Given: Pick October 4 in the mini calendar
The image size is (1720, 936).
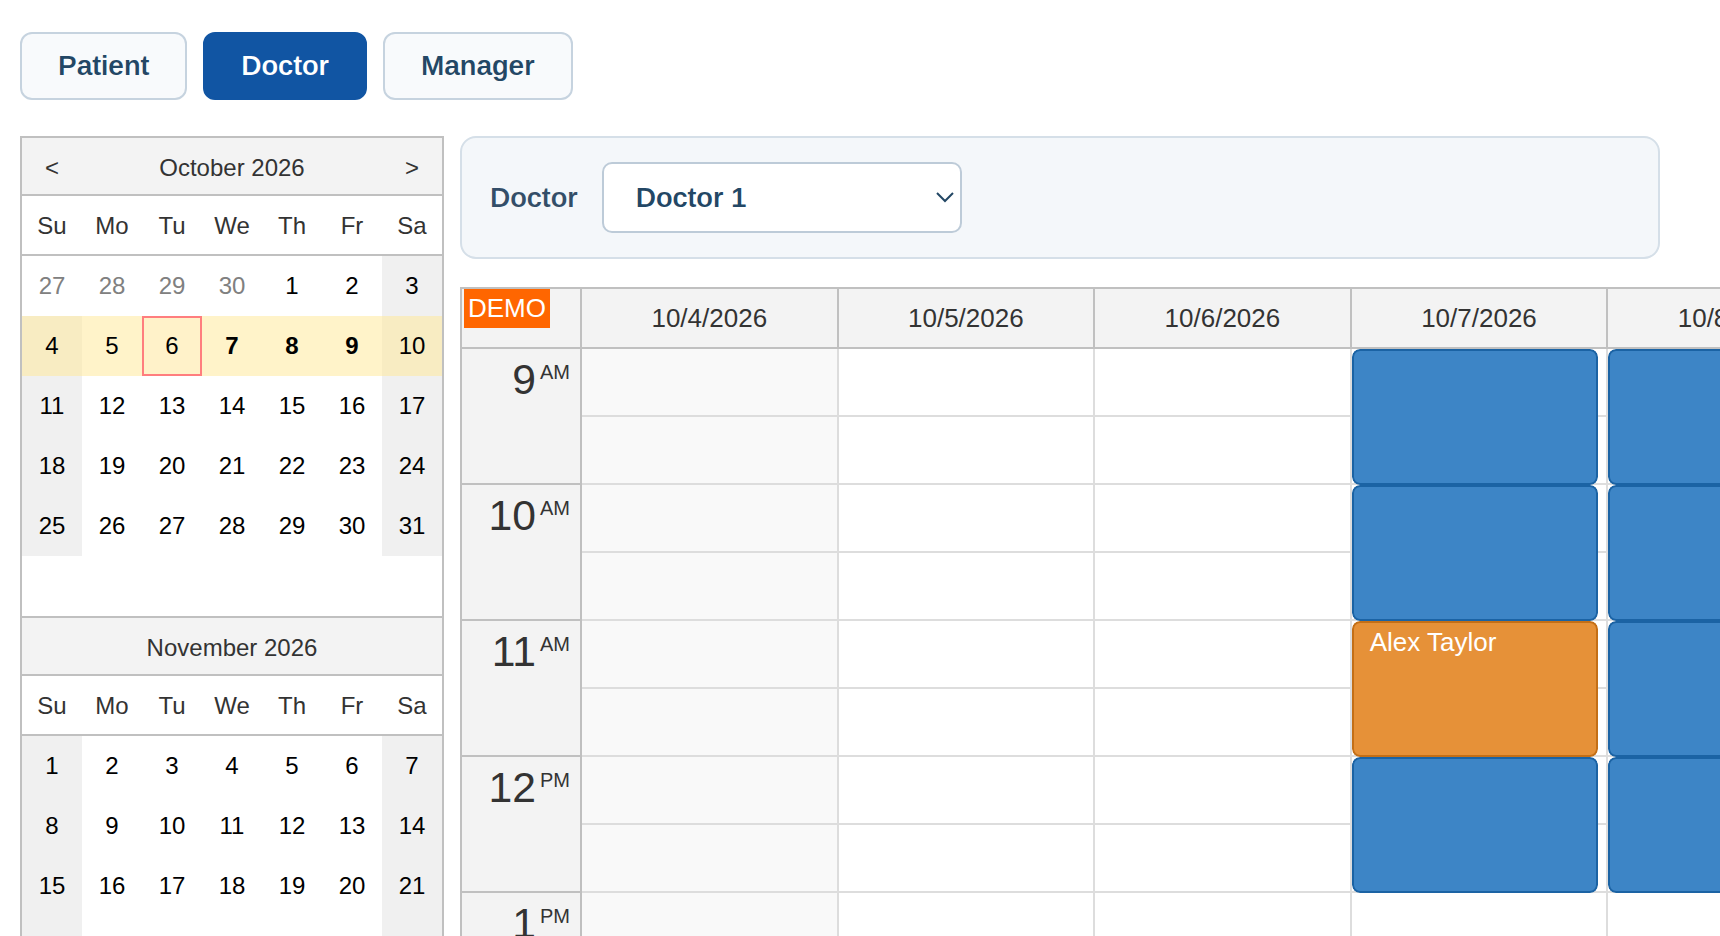Looking at the screenshot, I should [52, 346].
